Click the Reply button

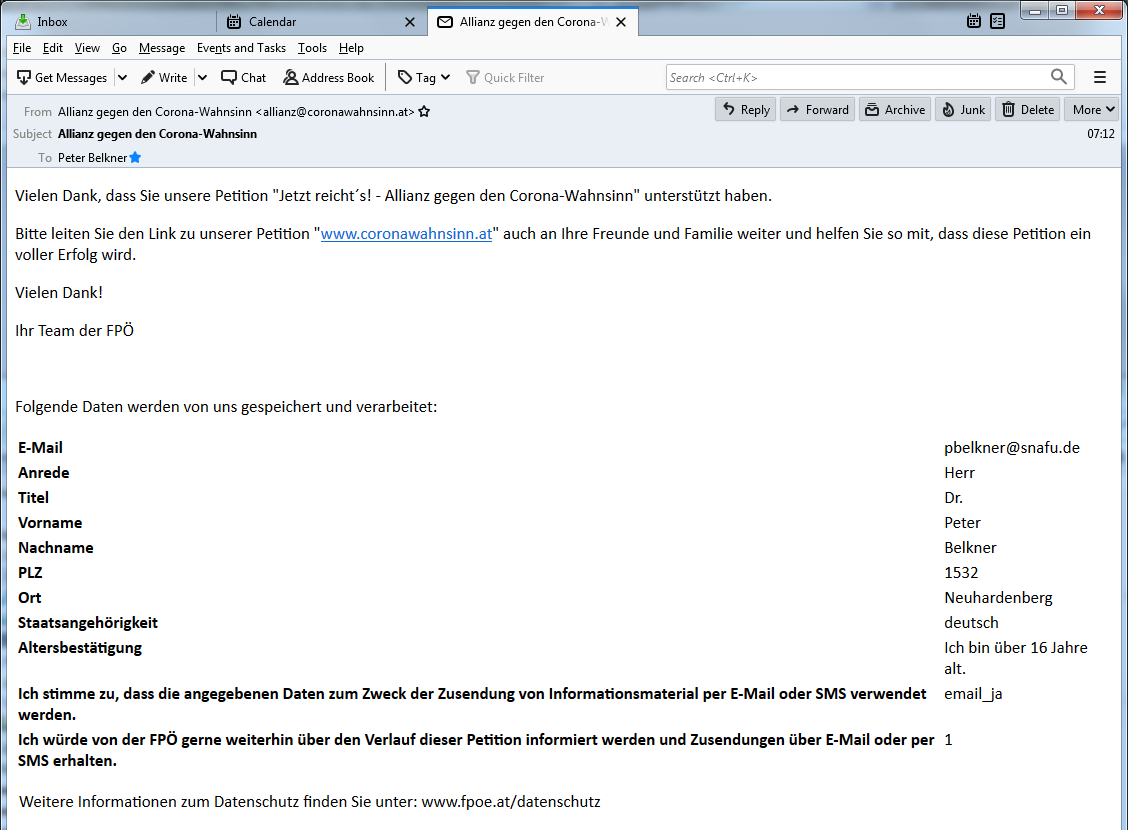pos(745,110)
